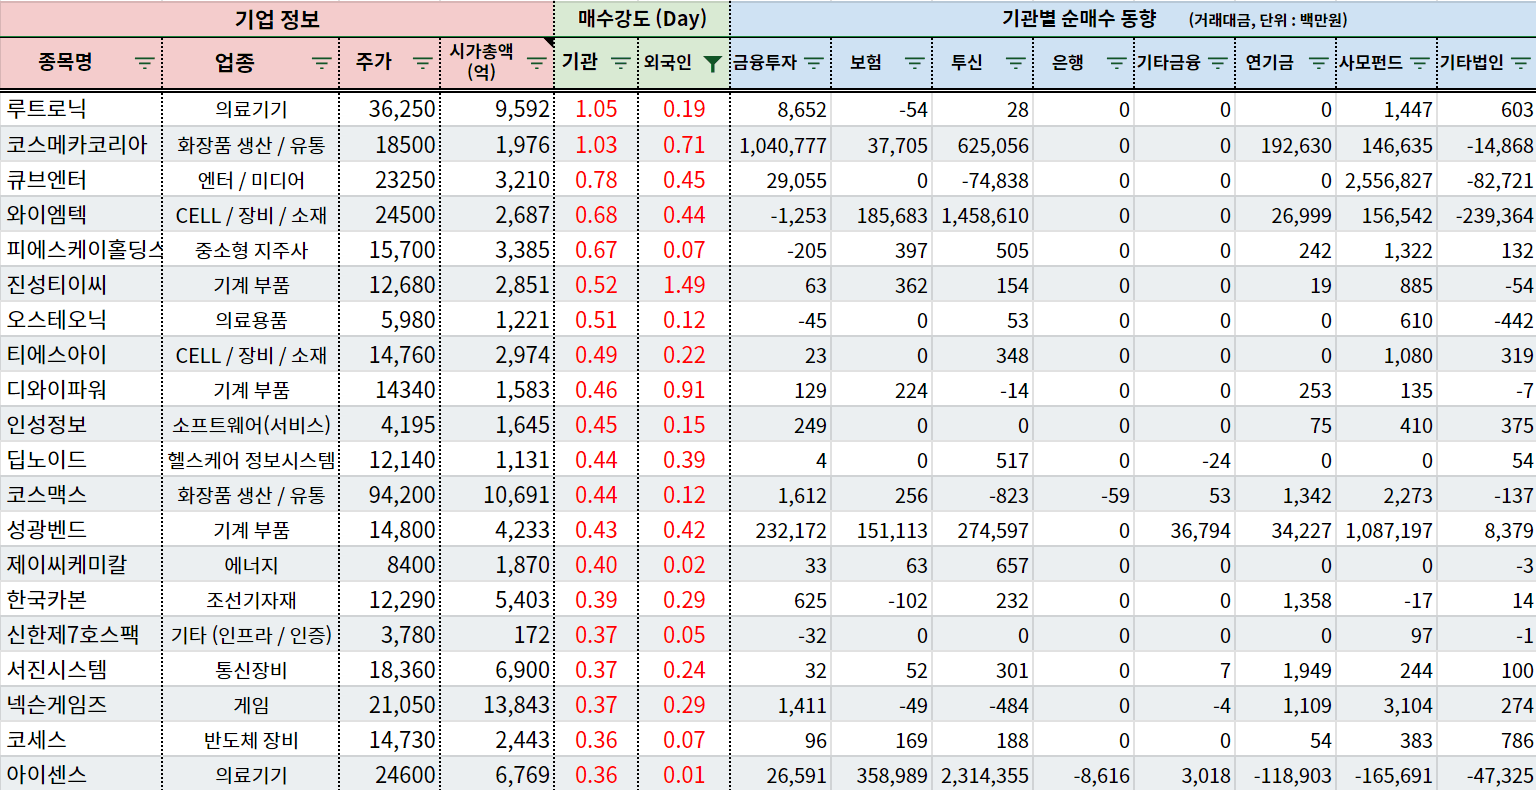Click the 루트로닉 stock name cell

[81, 109]
